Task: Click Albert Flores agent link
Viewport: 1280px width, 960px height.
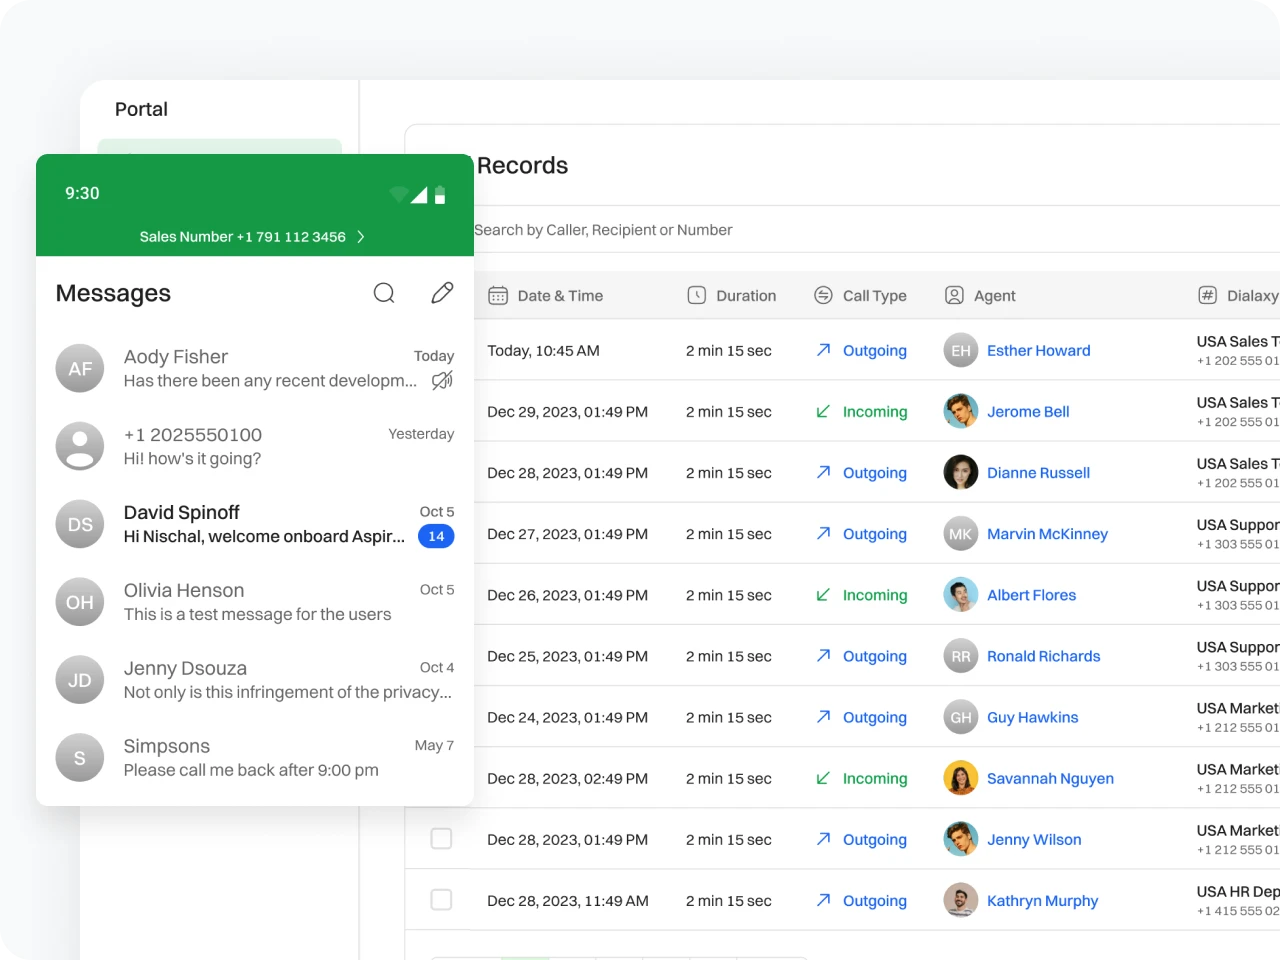Action: tap(1031, 595)
